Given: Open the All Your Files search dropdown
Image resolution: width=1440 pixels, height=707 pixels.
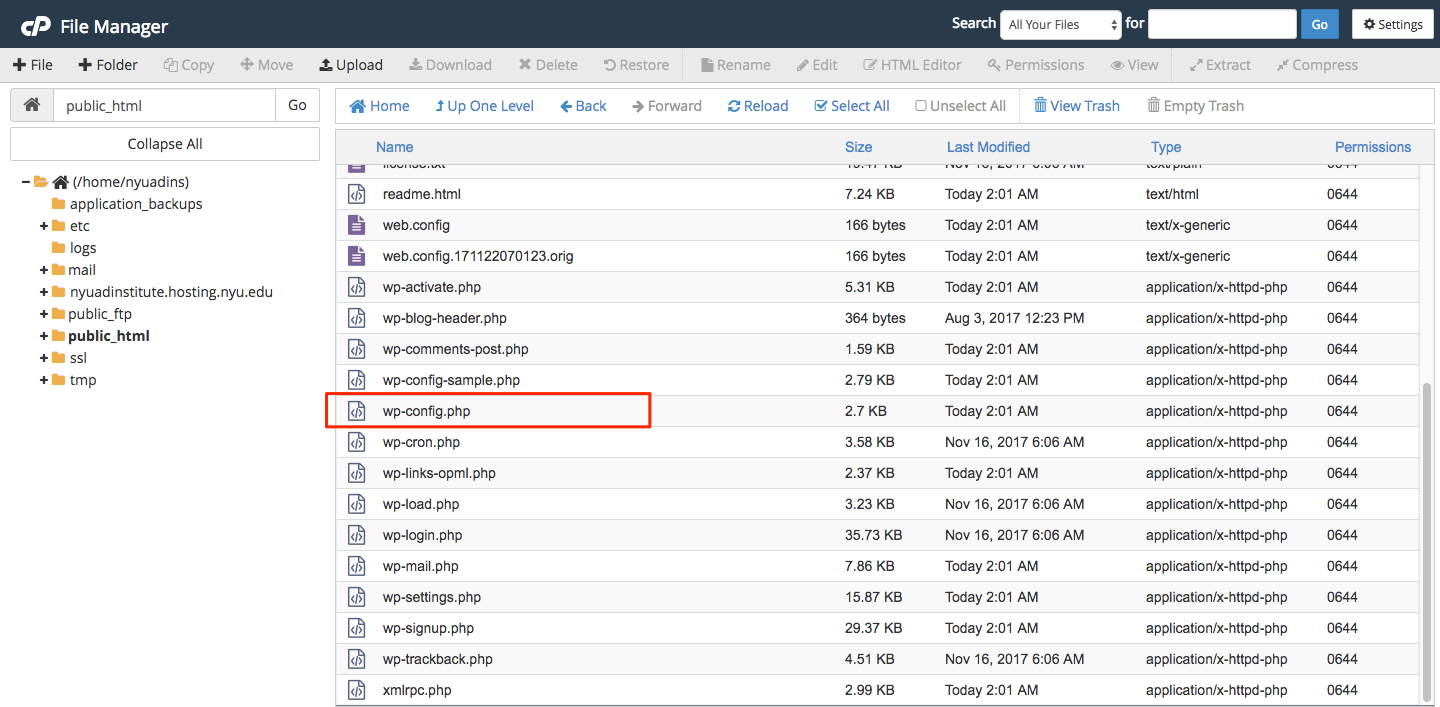Looking at the screenshot, I should [x=1061, y=25].
